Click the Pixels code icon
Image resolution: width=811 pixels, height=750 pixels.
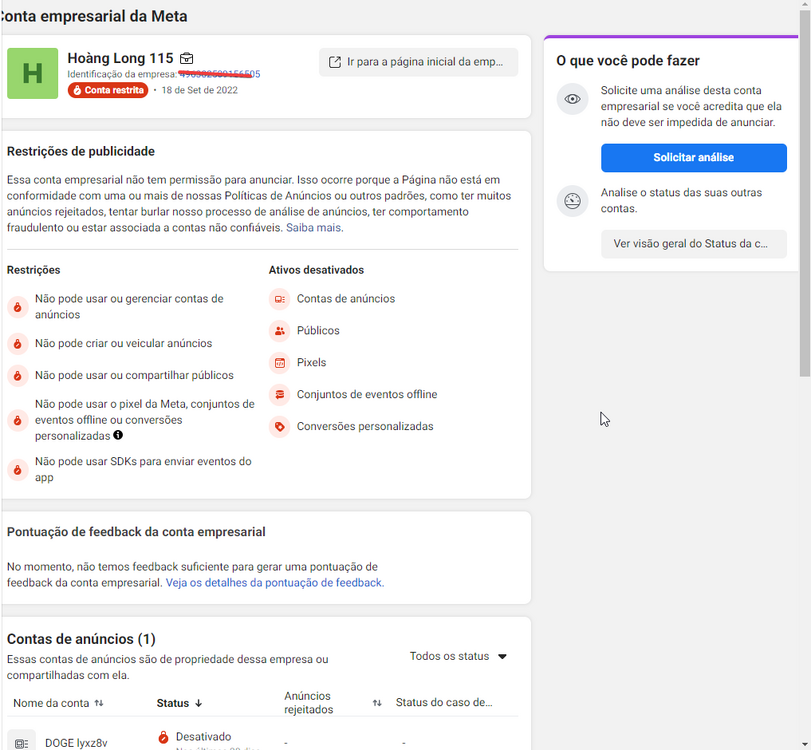click(x=279, y=363)
